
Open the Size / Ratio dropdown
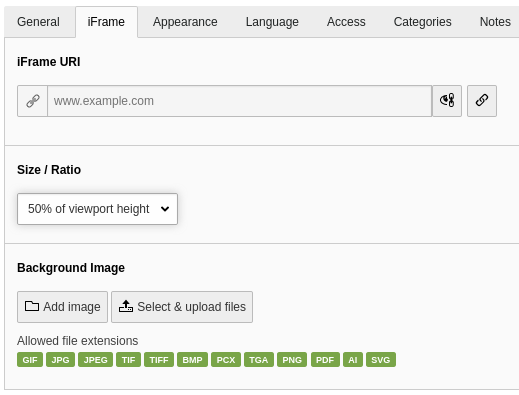(x=97, y=209)
